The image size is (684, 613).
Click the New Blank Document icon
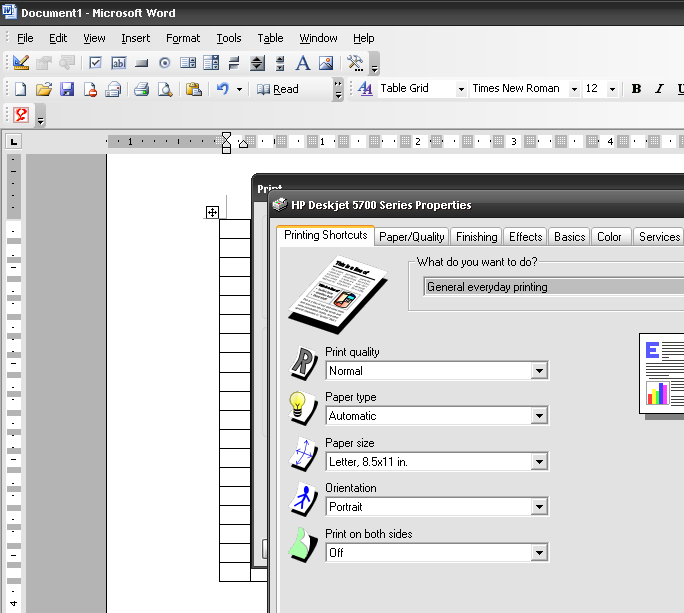[20, 89]
